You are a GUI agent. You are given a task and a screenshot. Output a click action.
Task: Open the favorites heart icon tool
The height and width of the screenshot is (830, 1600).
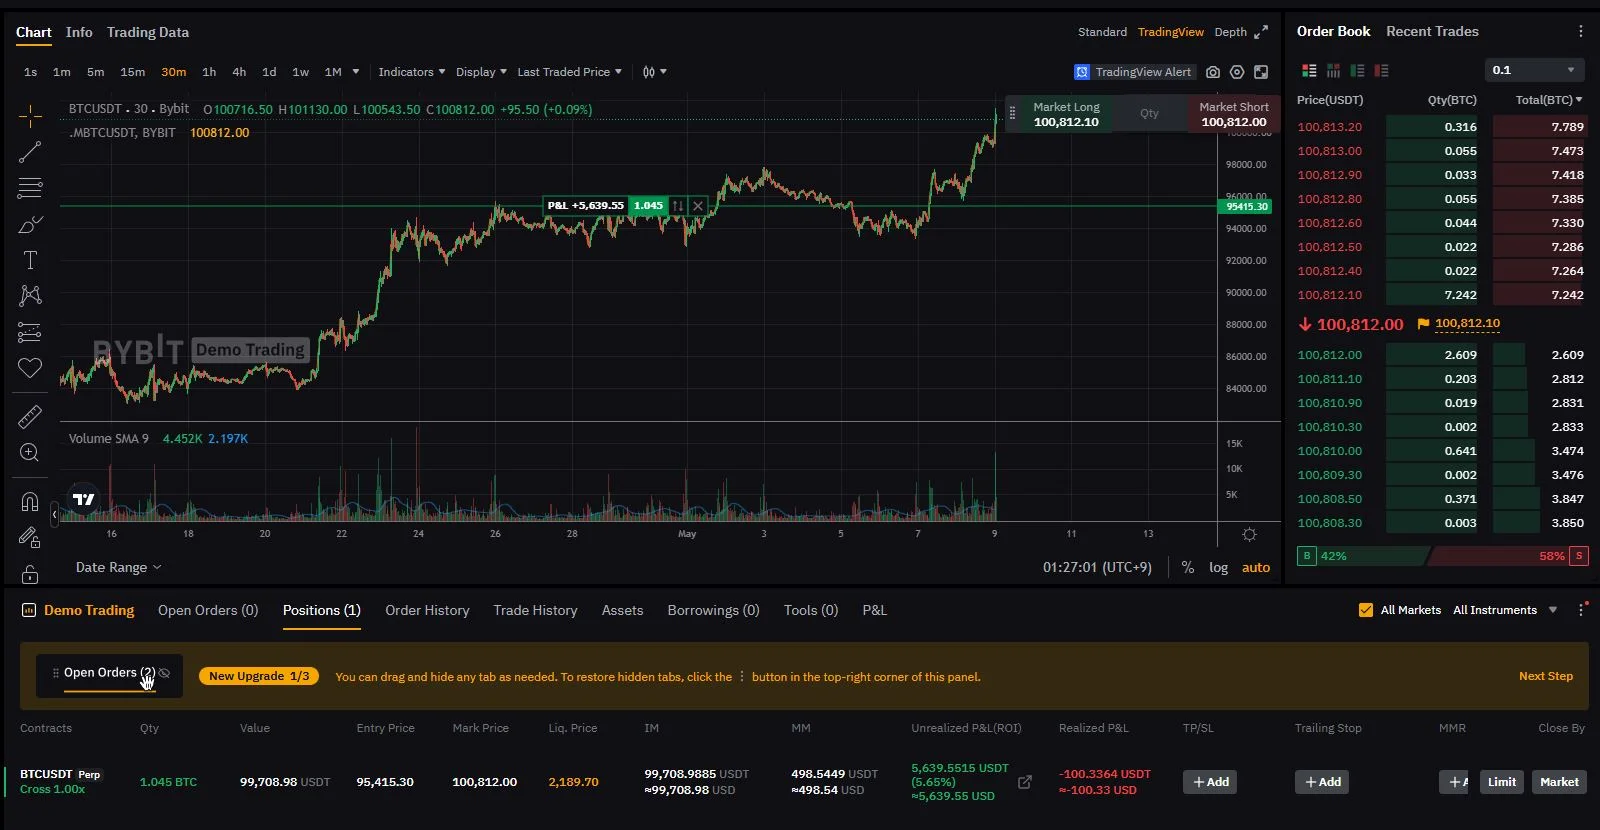(30, 368)
